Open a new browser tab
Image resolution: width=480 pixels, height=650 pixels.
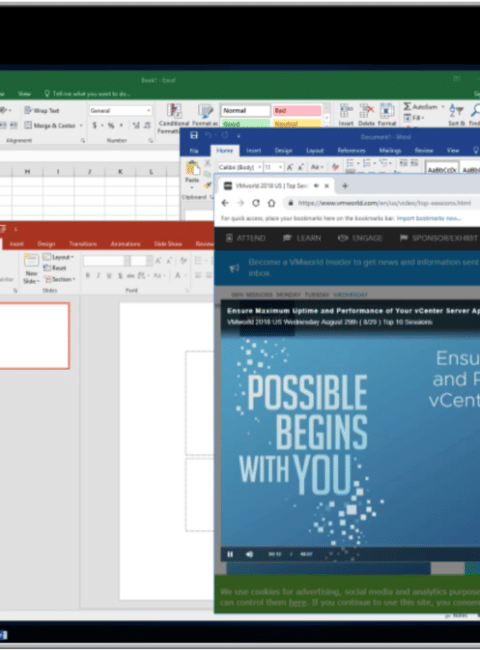tap(345, 186)
